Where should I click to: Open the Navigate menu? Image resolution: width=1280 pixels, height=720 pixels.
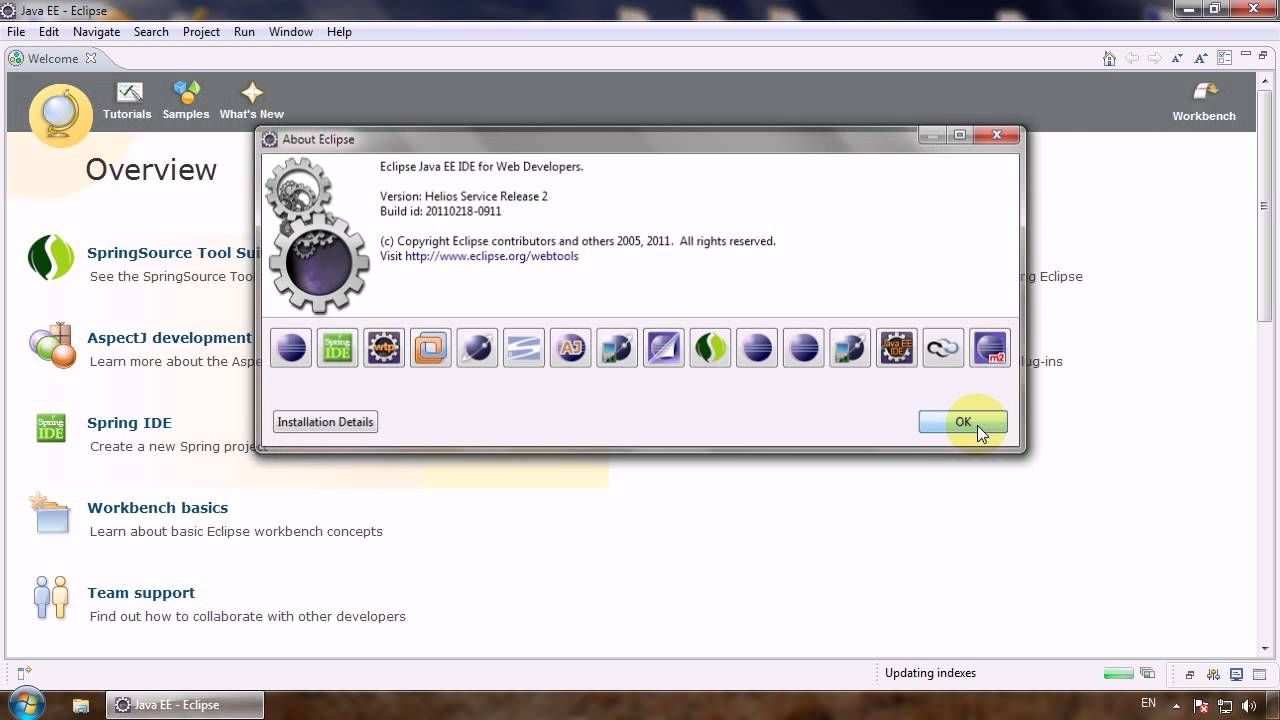pyautogui.click(x=96, y=32)
